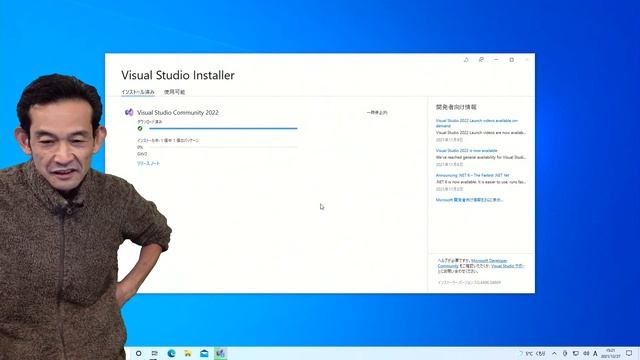Click the network icon in system tray
Image resolution: width=640 pixels, height=360 pixels.
pyautogui.click(x=576, y=353)
